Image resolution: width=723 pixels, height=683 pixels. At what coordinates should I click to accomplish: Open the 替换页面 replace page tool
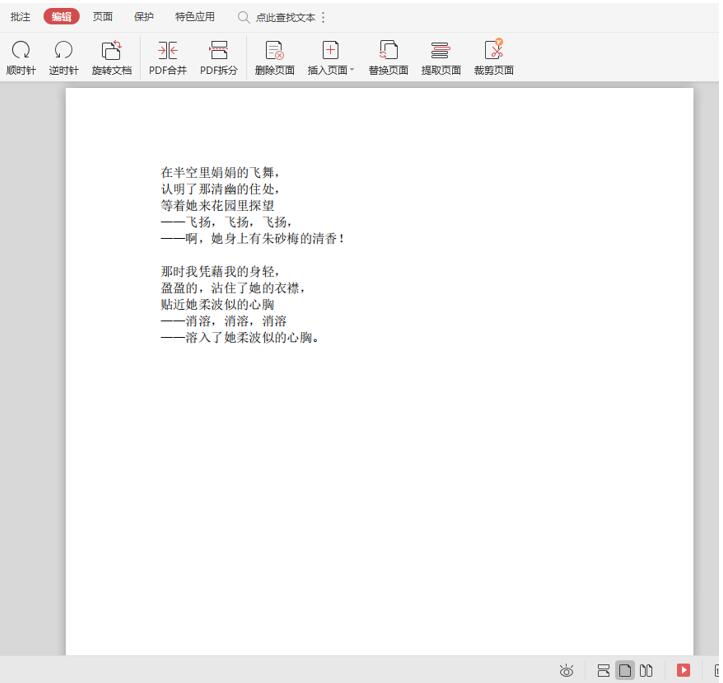(388, 58)
